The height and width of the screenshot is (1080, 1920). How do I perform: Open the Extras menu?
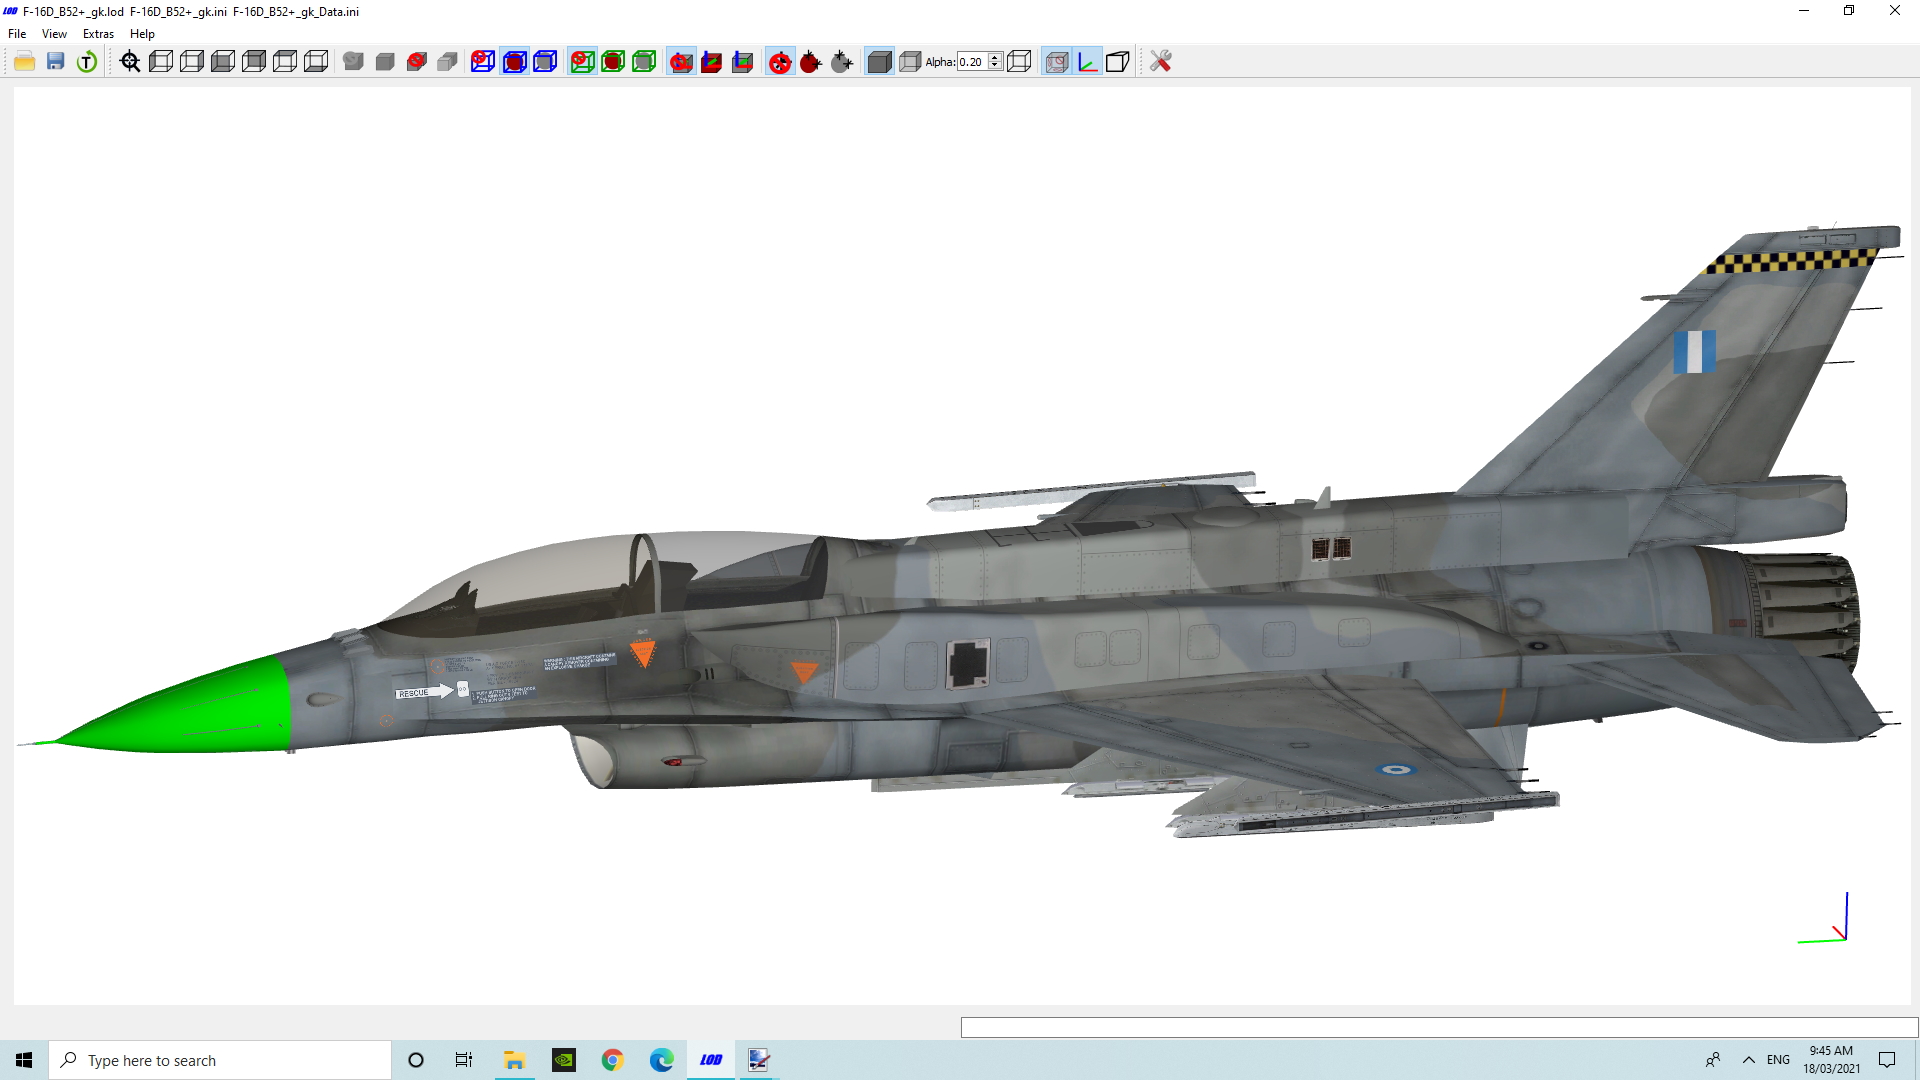click(98, 34)
